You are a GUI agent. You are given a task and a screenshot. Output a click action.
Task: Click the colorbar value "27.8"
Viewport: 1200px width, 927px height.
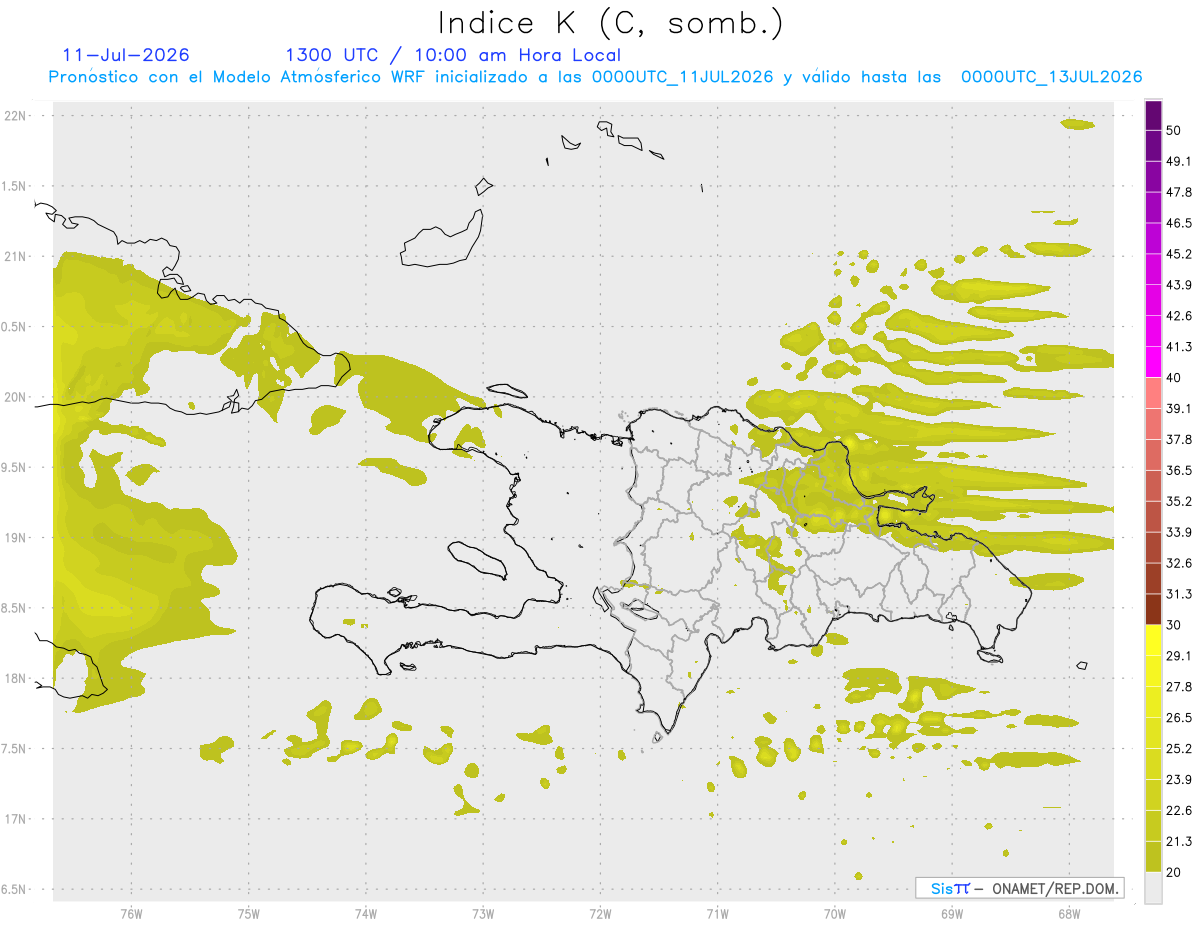tap(1179, 687)
